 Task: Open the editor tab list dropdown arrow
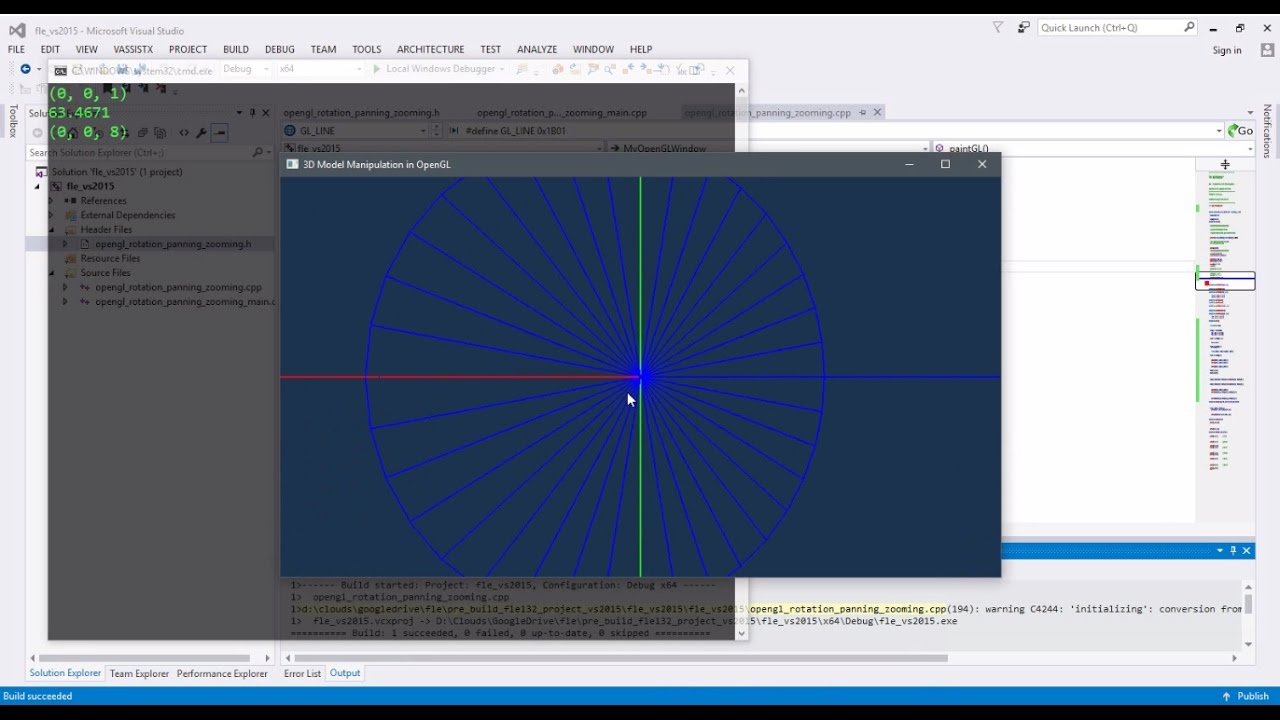click(x=1250, y=113)
